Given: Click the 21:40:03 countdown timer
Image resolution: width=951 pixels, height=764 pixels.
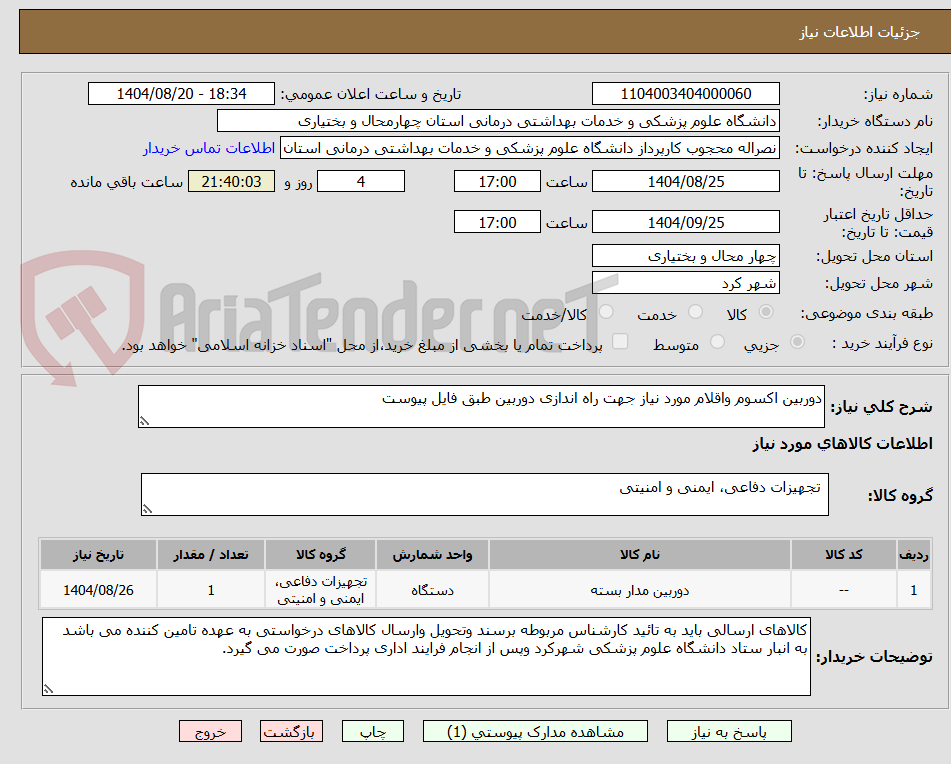Looking at the screenshot, I should [231, 181].
